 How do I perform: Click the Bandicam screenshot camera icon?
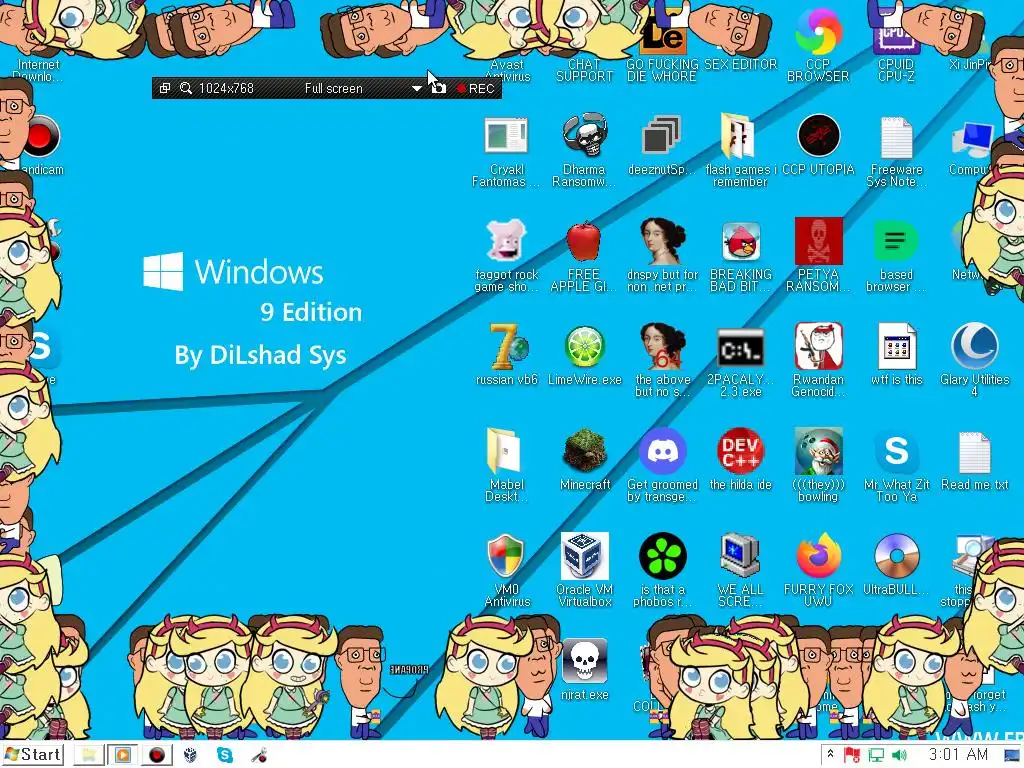pos(439,88)
